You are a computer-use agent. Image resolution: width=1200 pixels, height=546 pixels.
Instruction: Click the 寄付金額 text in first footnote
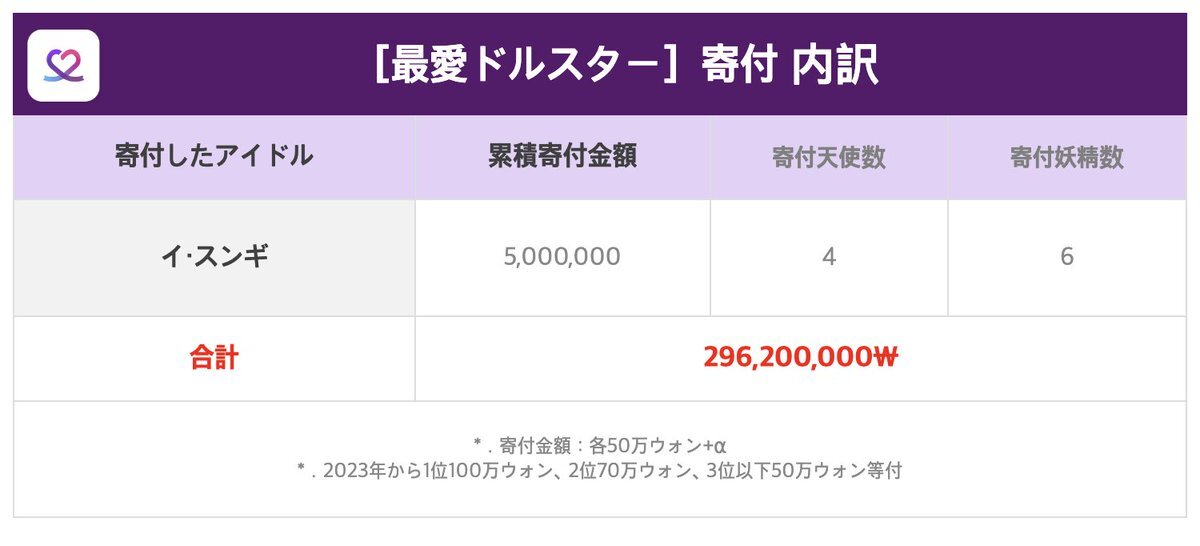539,444
